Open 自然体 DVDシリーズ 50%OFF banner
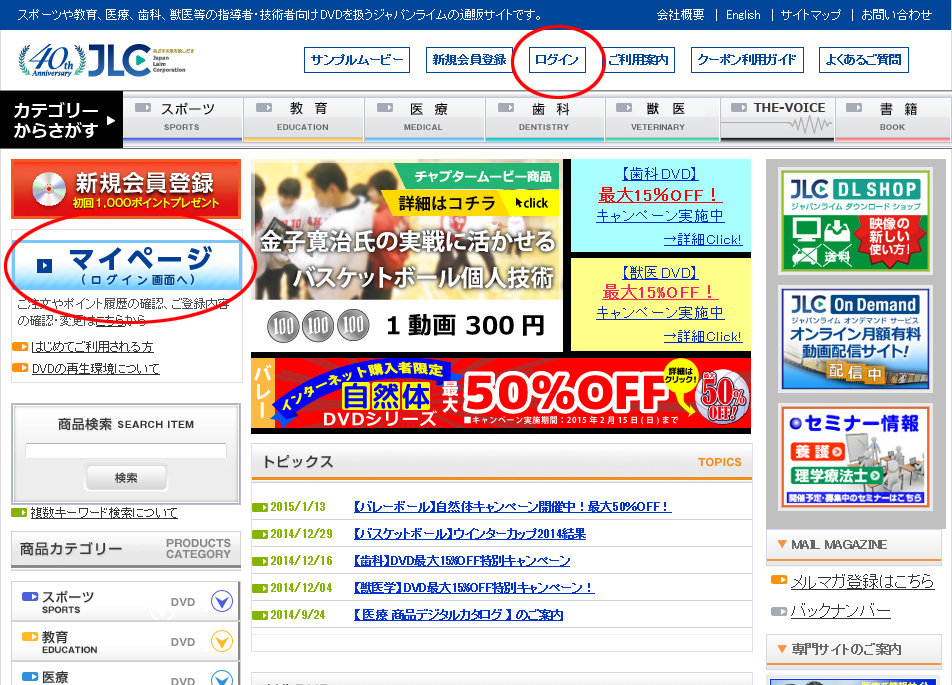 click(x=501, y=393)
